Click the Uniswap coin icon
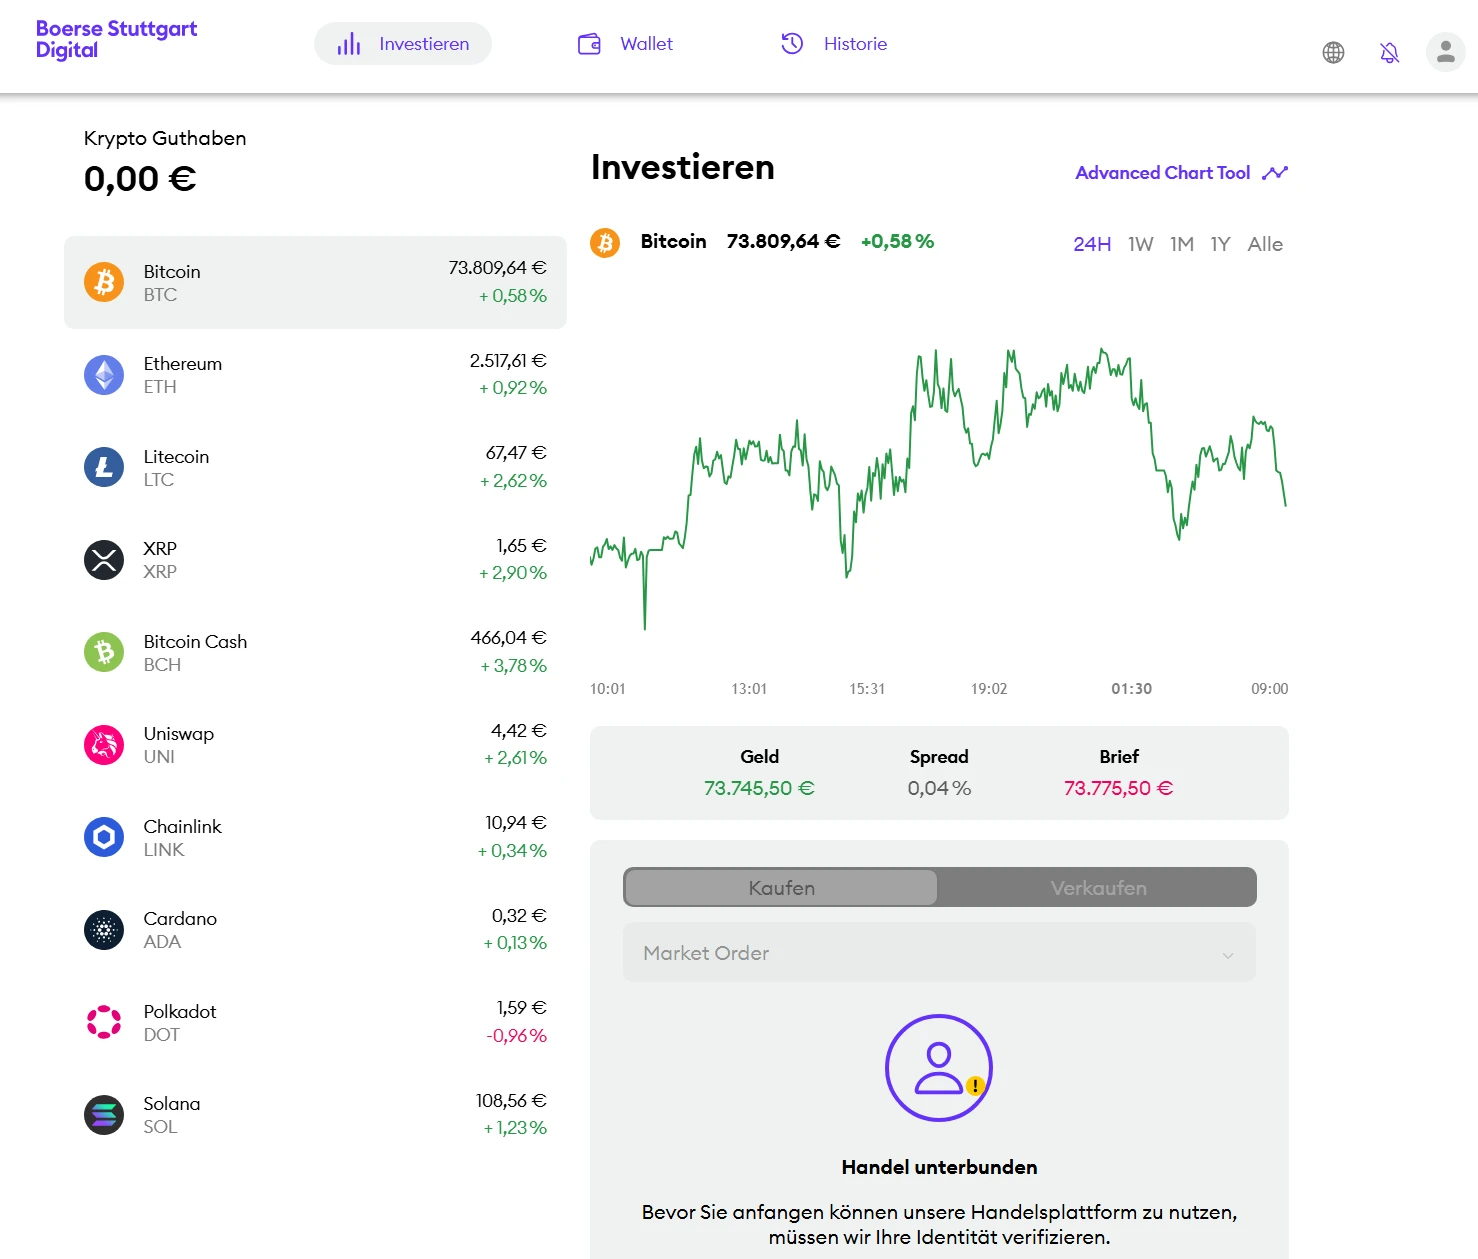This screenshot has width=1478, height=1259. pos(104,745)
